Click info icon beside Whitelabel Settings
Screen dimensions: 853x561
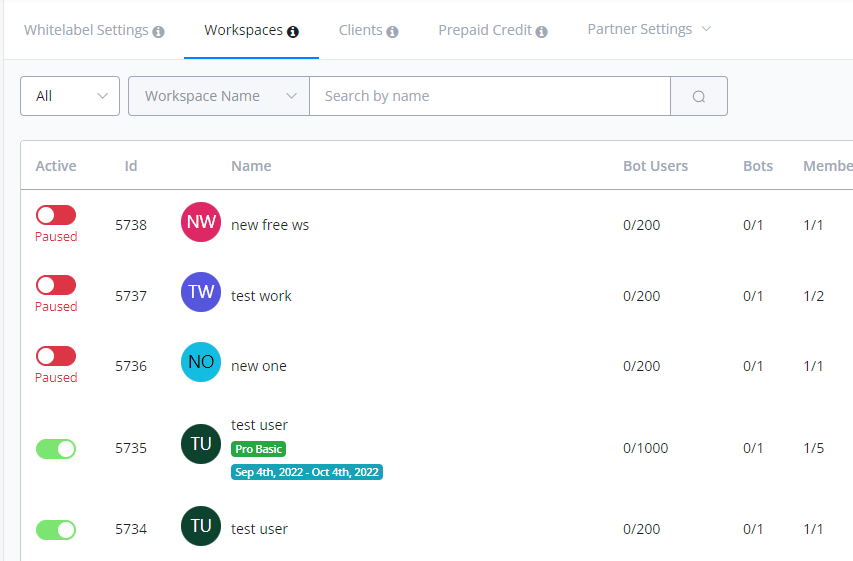(x=158, y=31)
